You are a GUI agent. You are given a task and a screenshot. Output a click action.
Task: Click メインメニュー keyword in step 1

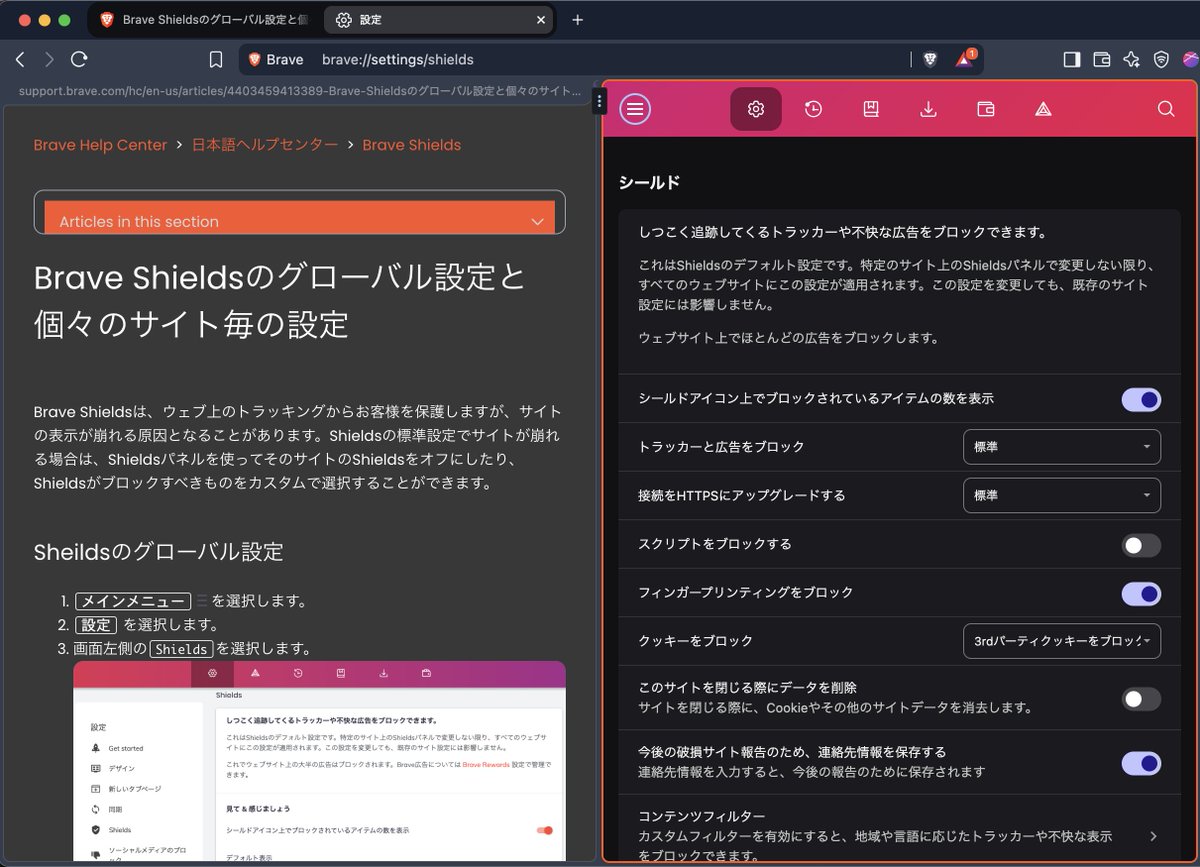(x=132, y=601)
